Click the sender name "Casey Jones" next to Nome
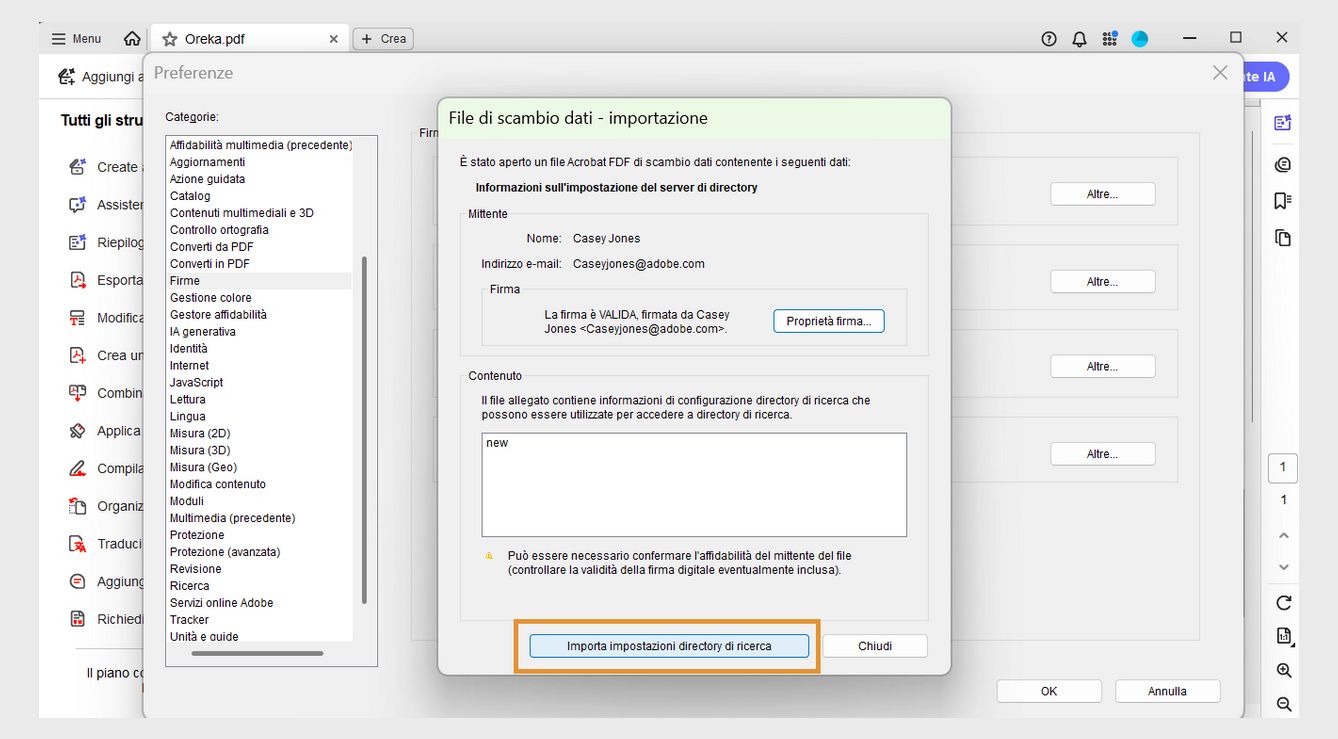1338x739 pixels. [606, 239]
